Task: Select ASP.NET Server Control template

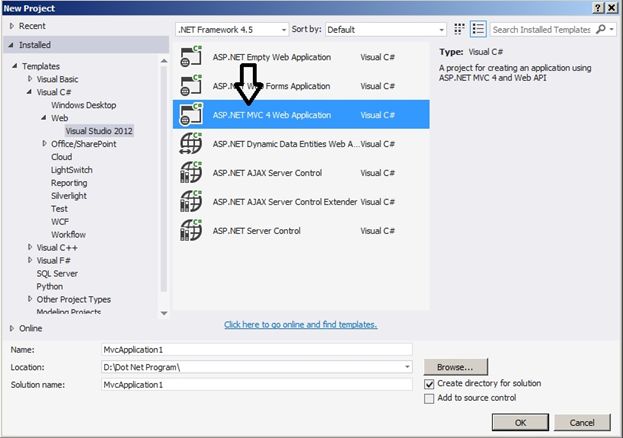Action: pos(301,231)
